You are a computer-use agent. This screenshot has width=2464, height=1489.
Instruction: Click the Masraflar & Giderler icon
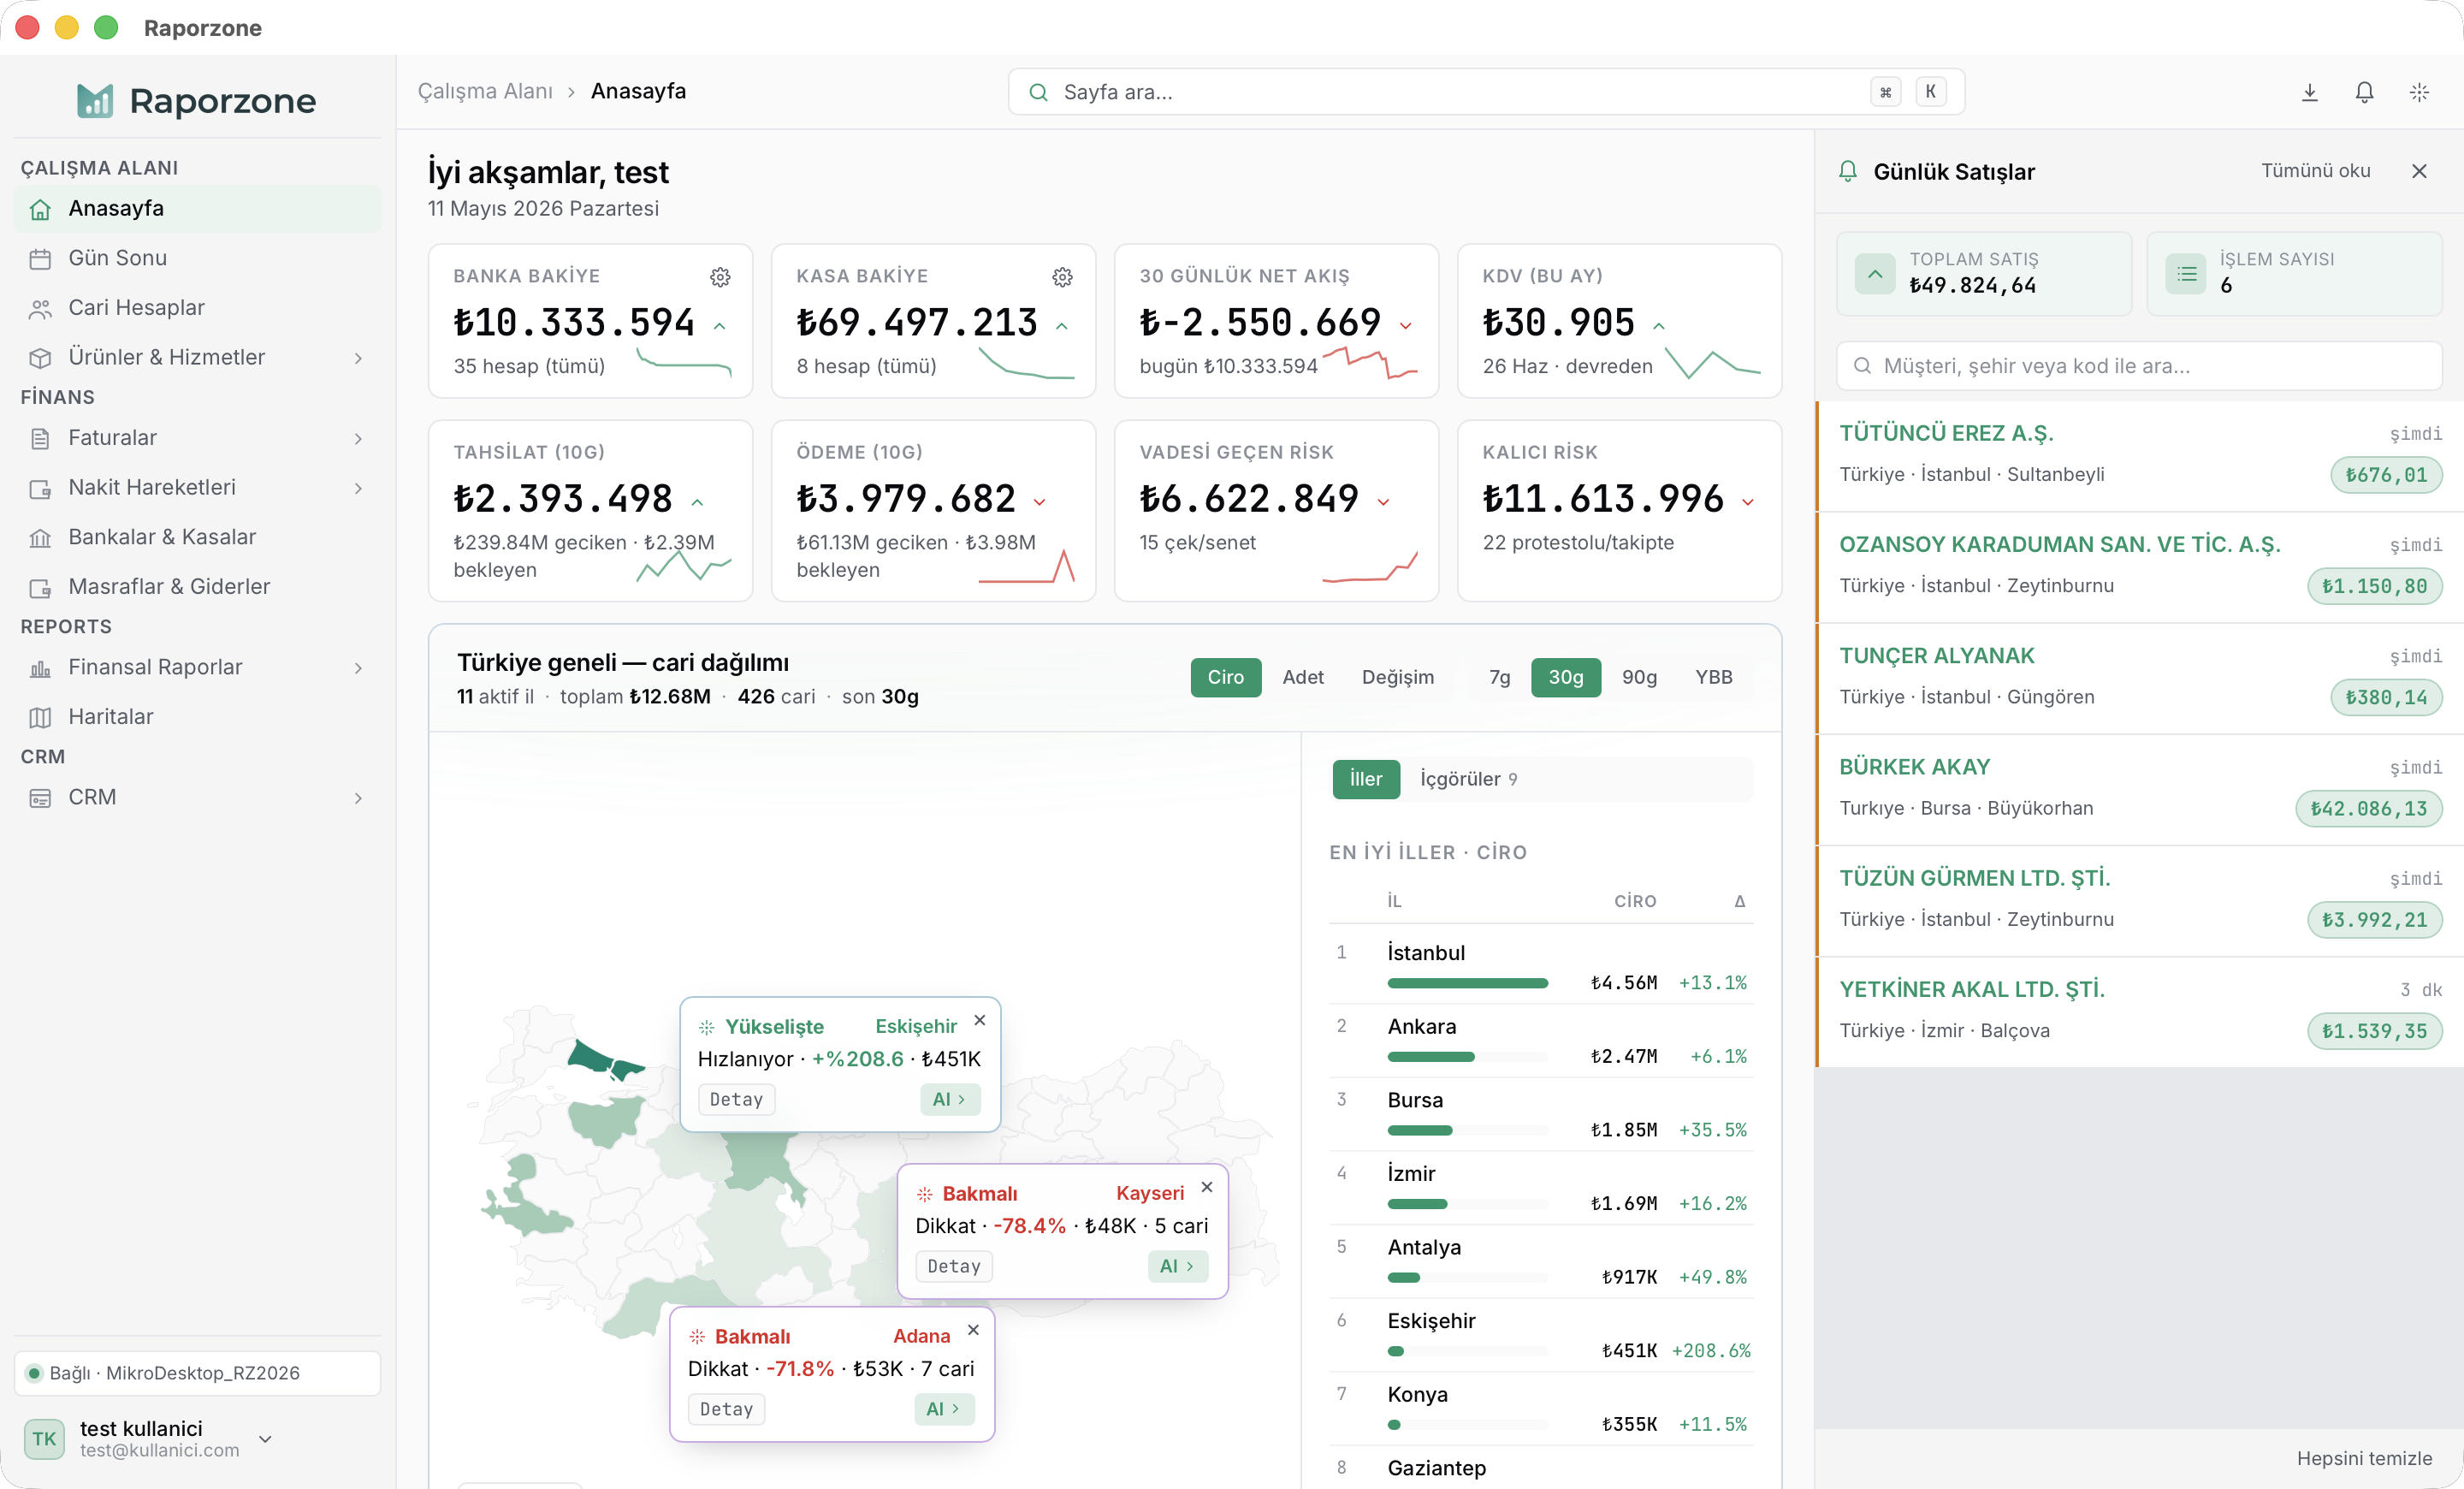(x=40, y=587)
